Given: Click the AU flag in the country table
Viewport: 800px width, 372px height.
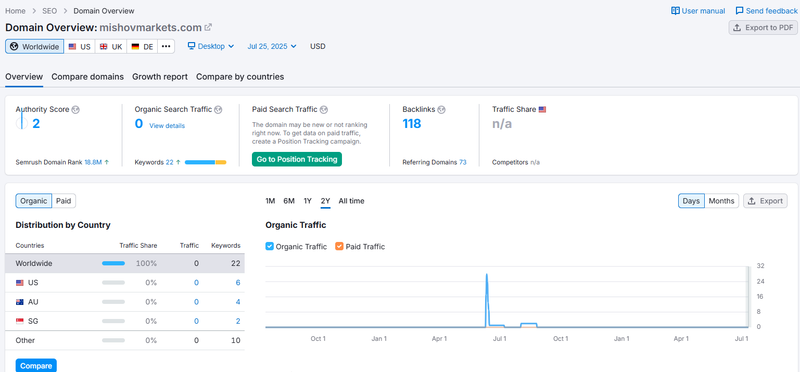Looking at the screenshot, I should [x=20, y=302].
